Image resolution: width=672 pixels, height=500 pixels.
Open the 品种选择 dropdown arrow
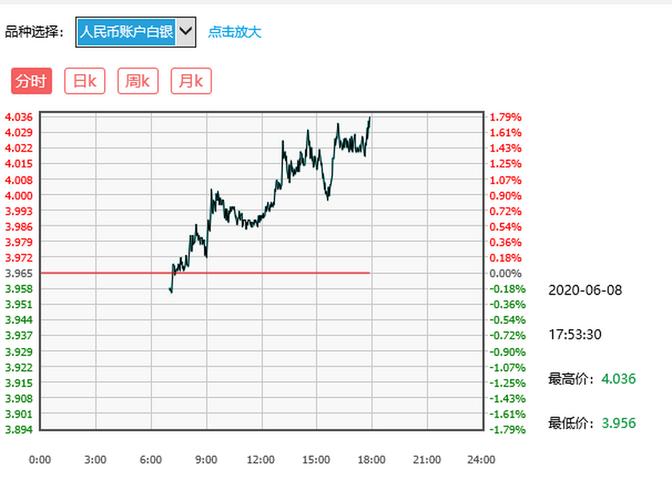click(186, 31)
